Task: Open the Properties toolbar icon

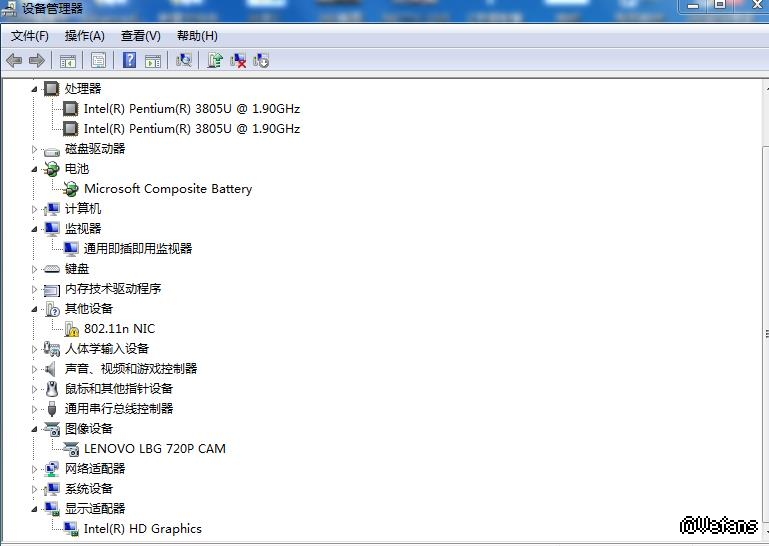Action: click(x=98, y=61)
